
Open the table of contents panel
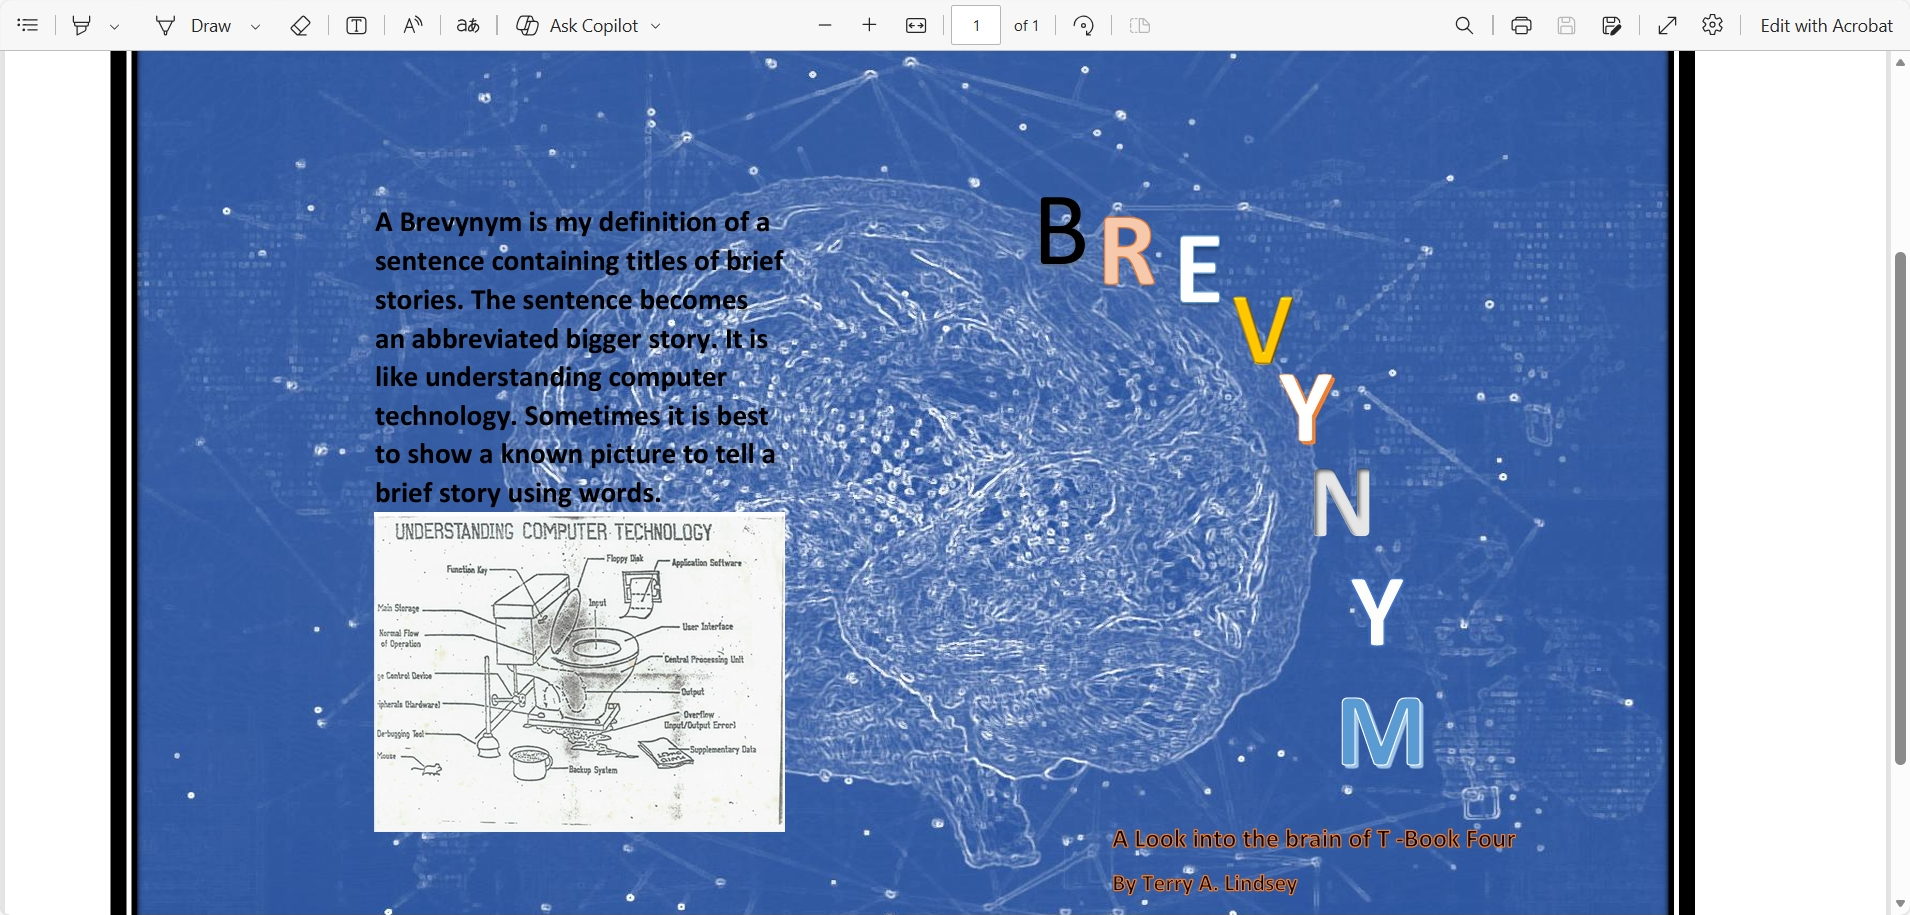pyautogui.click(x=28, y=25)
